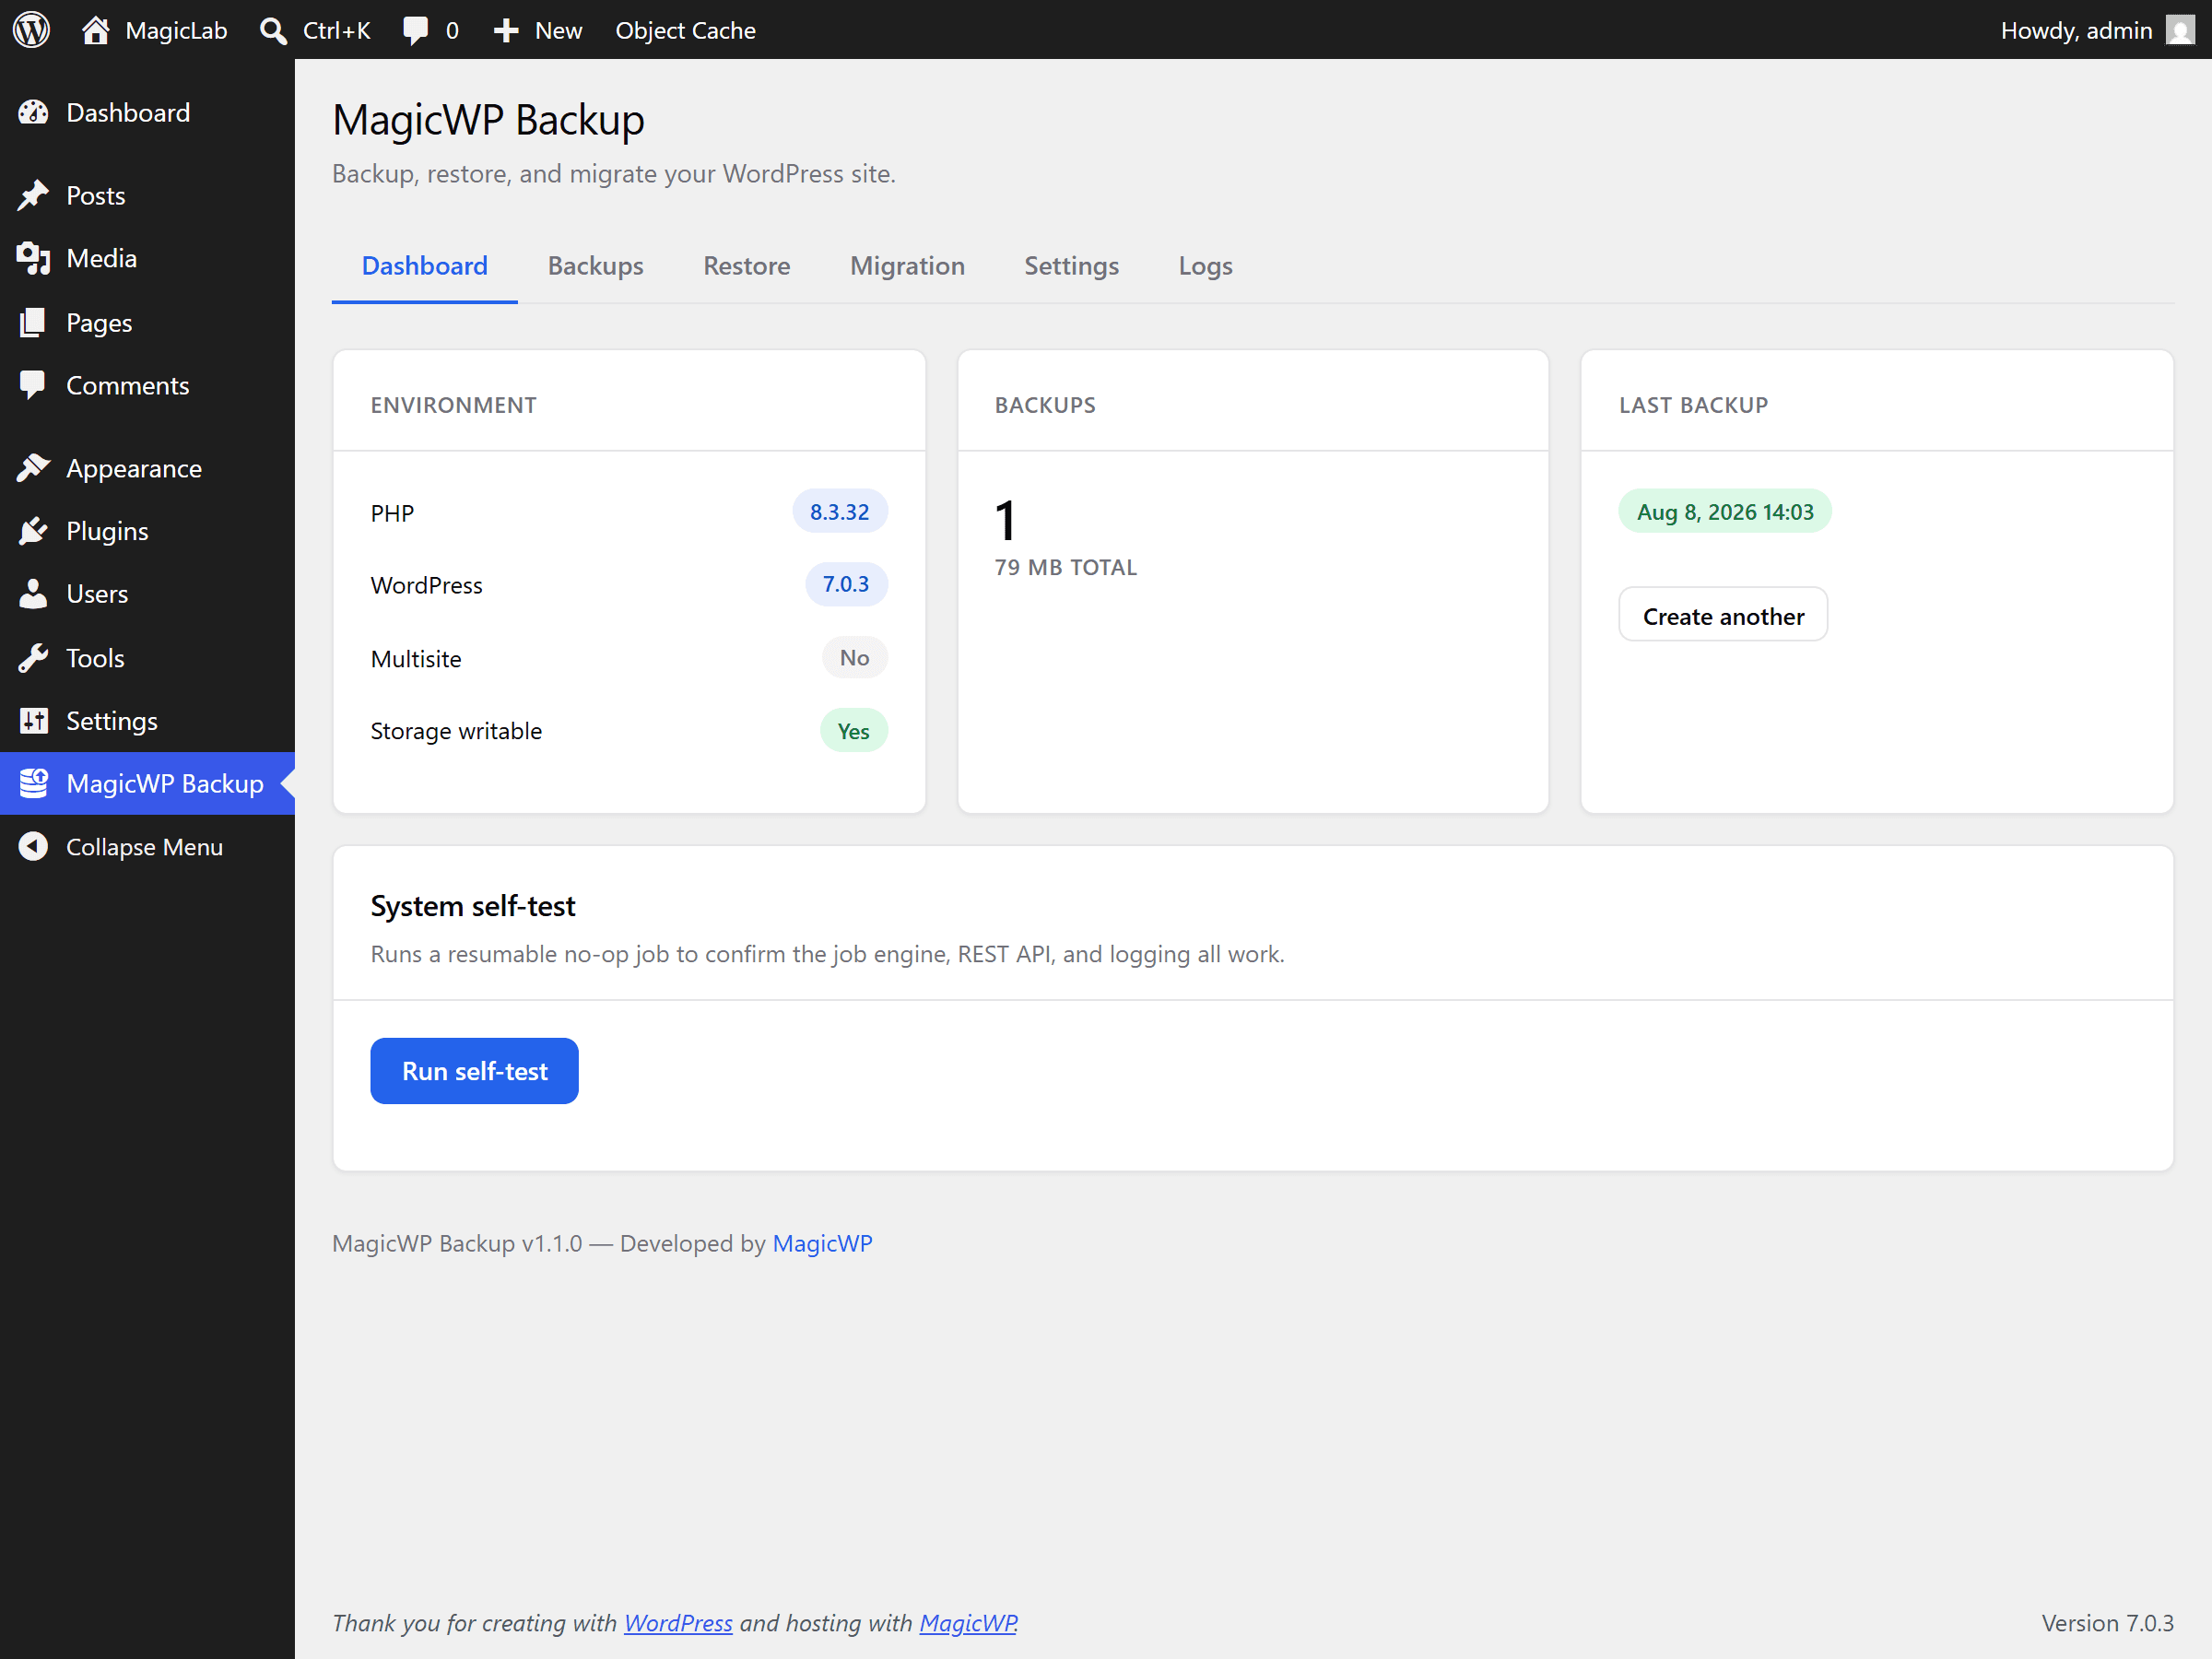This screenshot has height=1659, width=2212.
Task: Click the admin avatar icon
Action: point(2181,30)
